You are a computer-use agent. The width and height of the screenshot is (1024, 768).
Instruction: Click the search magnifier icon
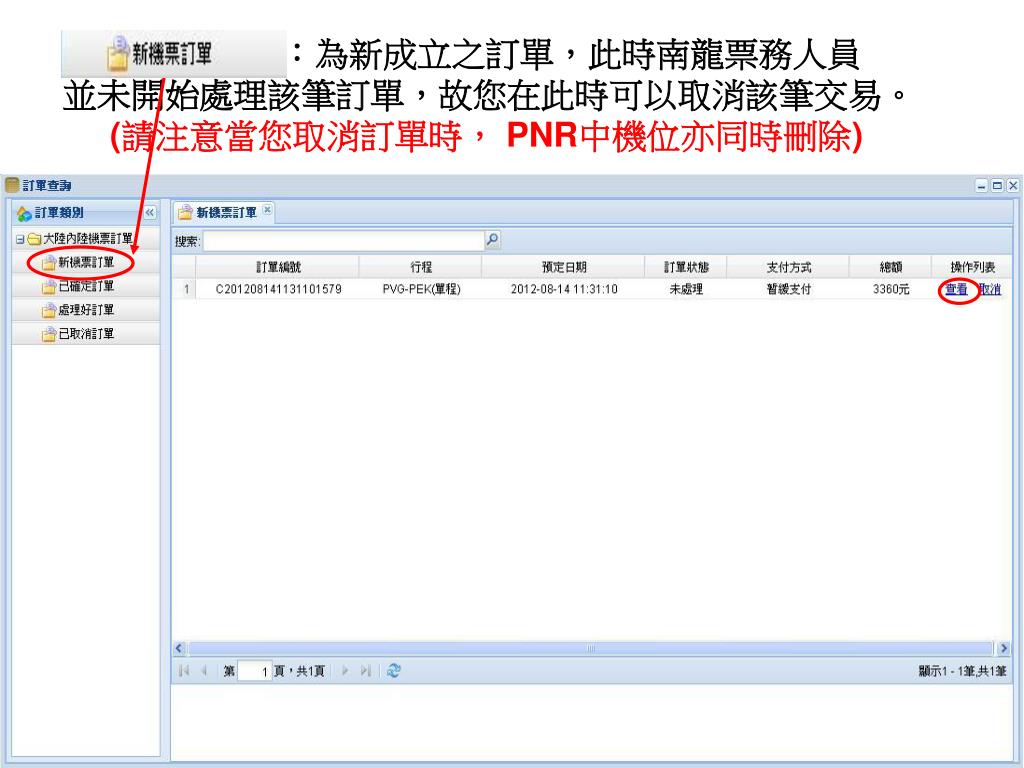(x=492, y=240)
